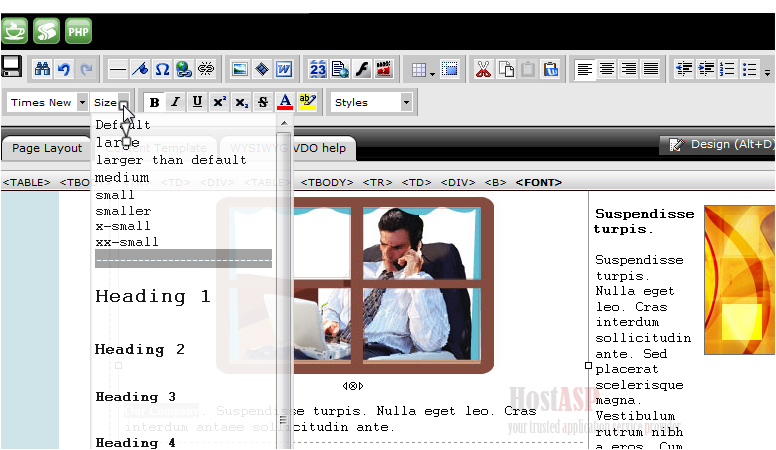The height and width of the screenshot is (450, 776).
Task: Insert media with the film clapper icon
Action: [384, 69]
